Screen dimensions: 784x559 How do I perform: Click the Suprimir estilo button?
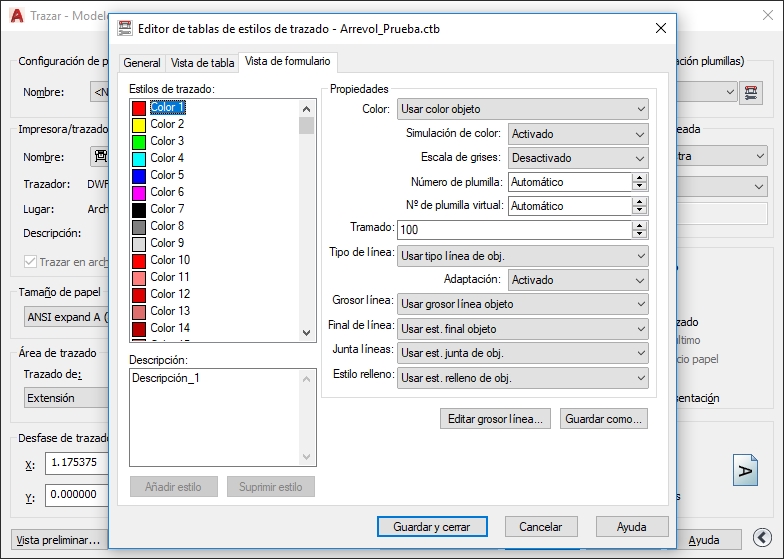click(270, 486)
